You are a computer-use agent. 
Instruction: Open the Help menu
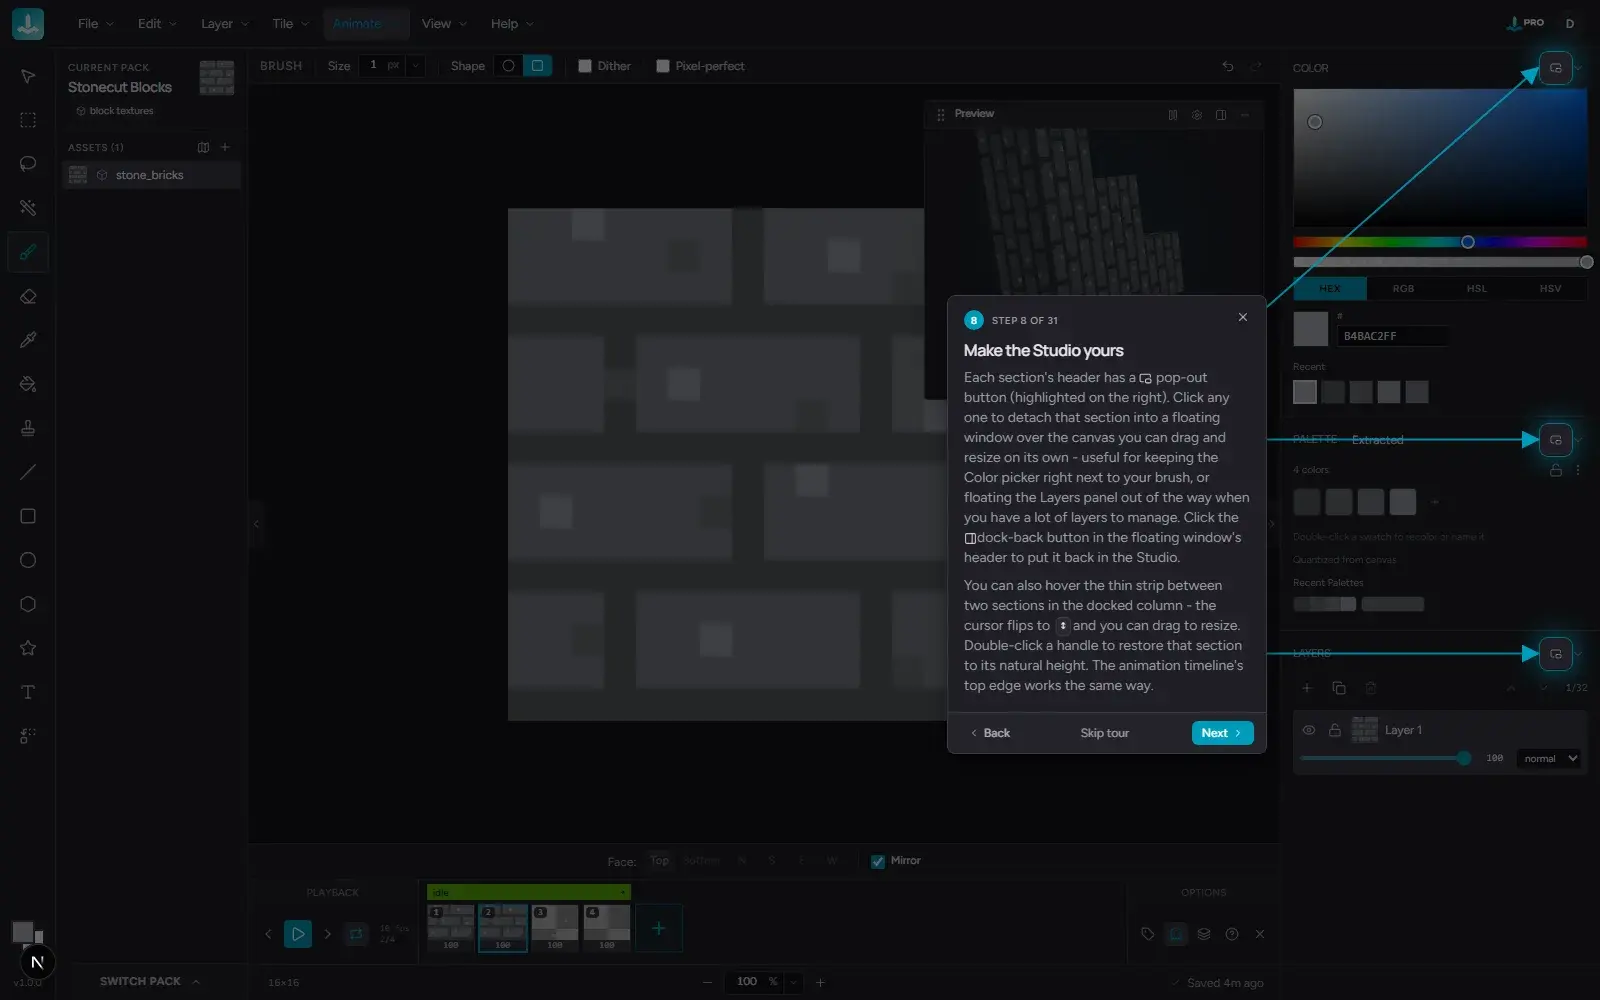pos(512,24)
